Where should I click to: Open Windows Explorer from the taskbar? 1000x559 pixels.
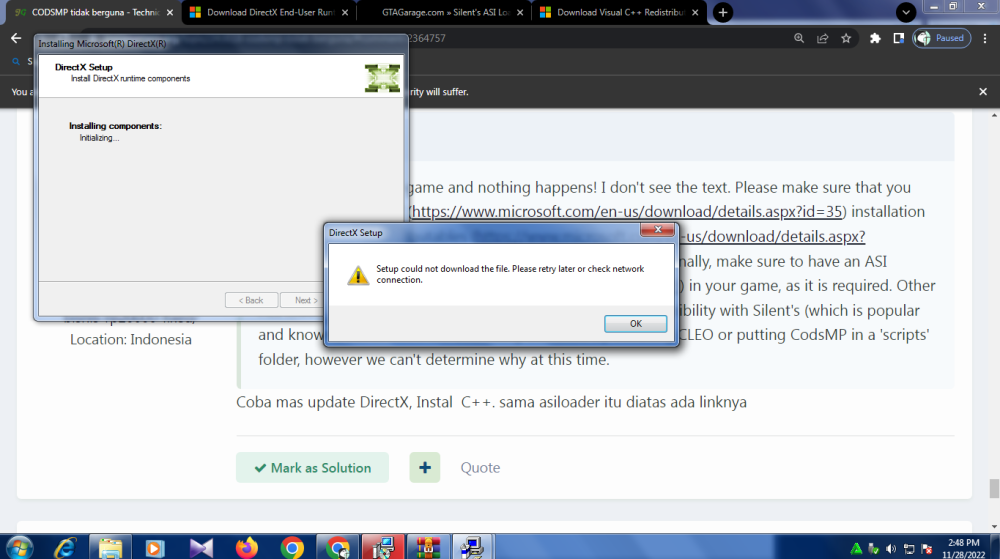click(x=110, y=548)
